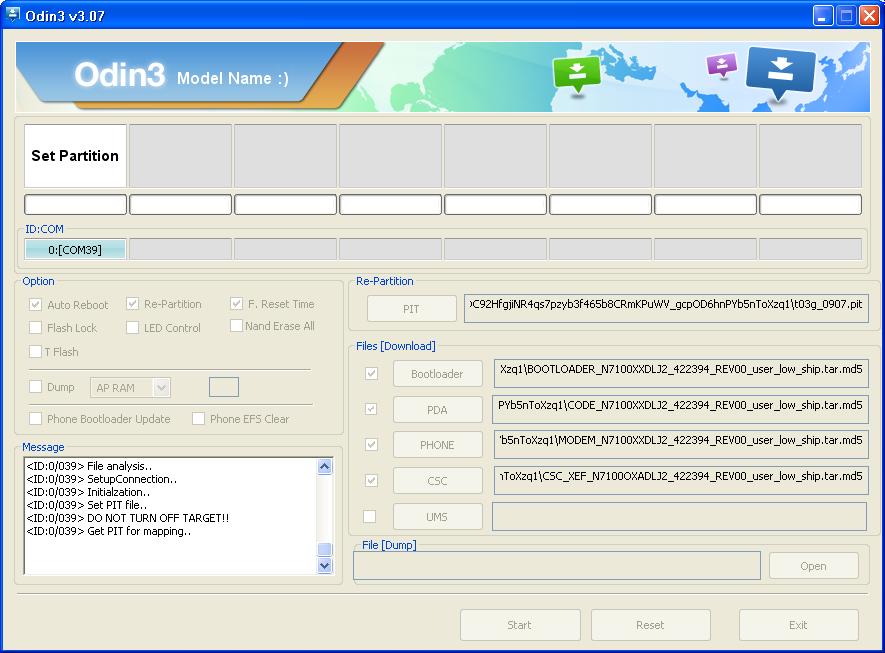The width and height of the screenshot is (885, 653).
Task: Enable the Flash Lock checkbox
Action: click(x=35, y=327)
